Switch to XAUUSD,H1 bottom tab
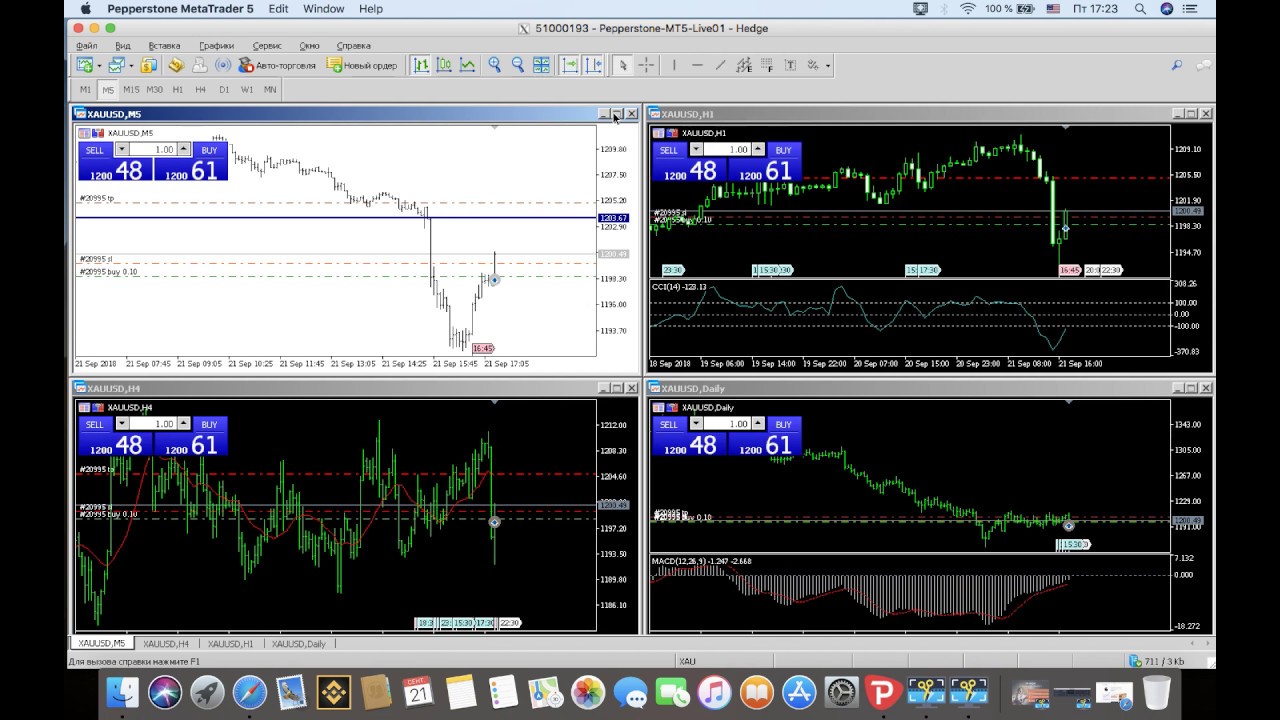The image size is (1280, 720). (x=230, y=644)
